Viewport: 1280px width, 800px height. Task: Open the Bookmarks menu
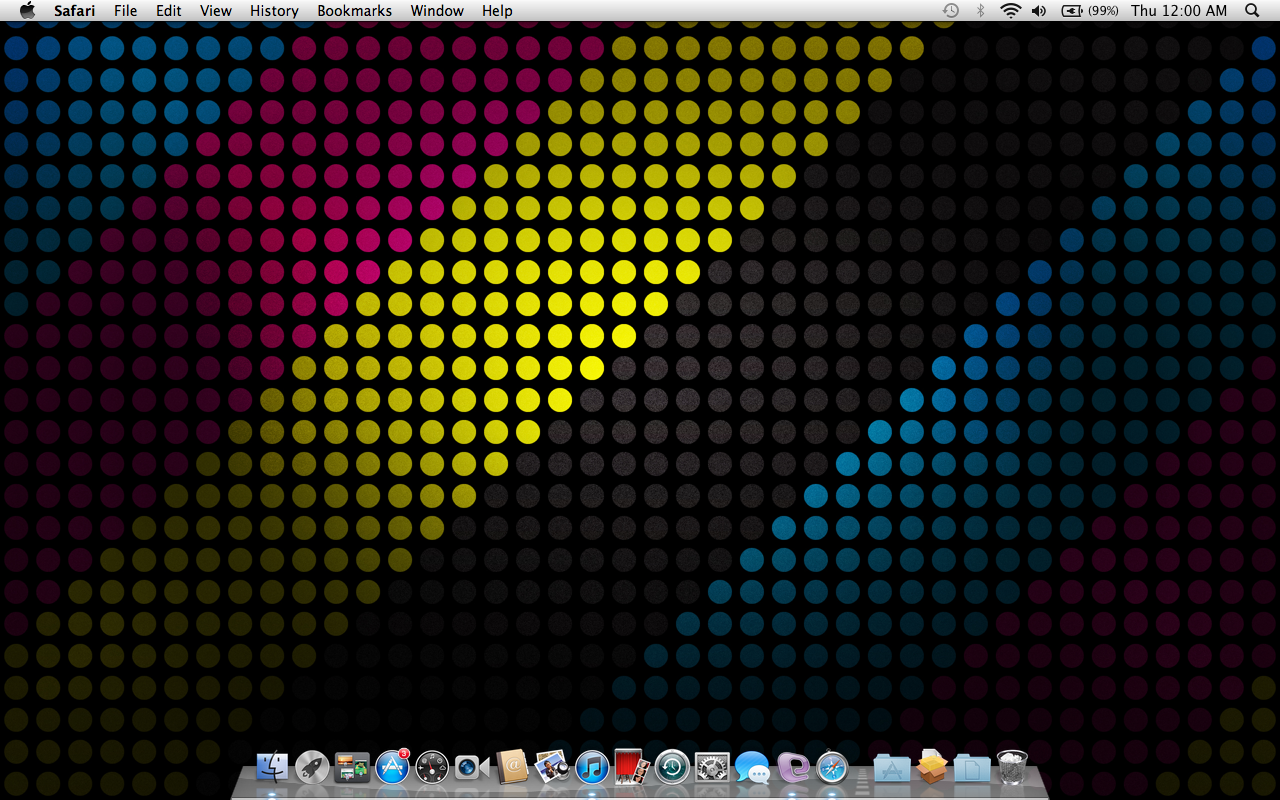[354, 11]
